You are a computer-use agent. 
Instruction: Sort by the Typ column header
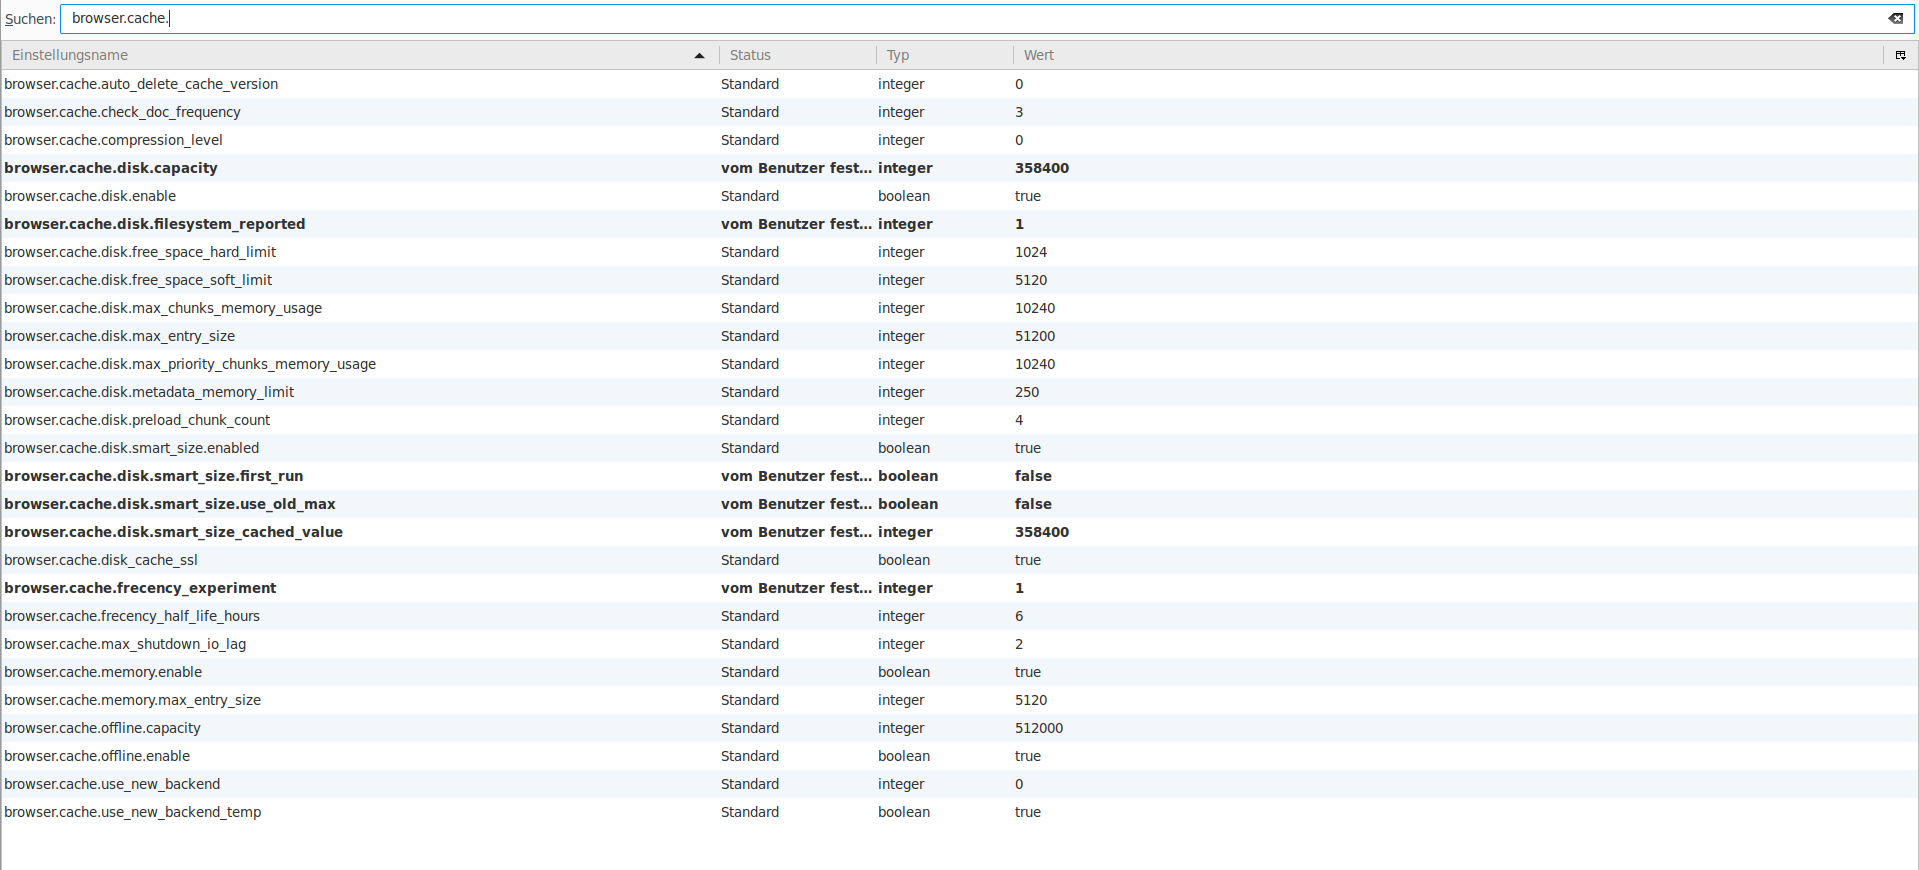point(945,55)
